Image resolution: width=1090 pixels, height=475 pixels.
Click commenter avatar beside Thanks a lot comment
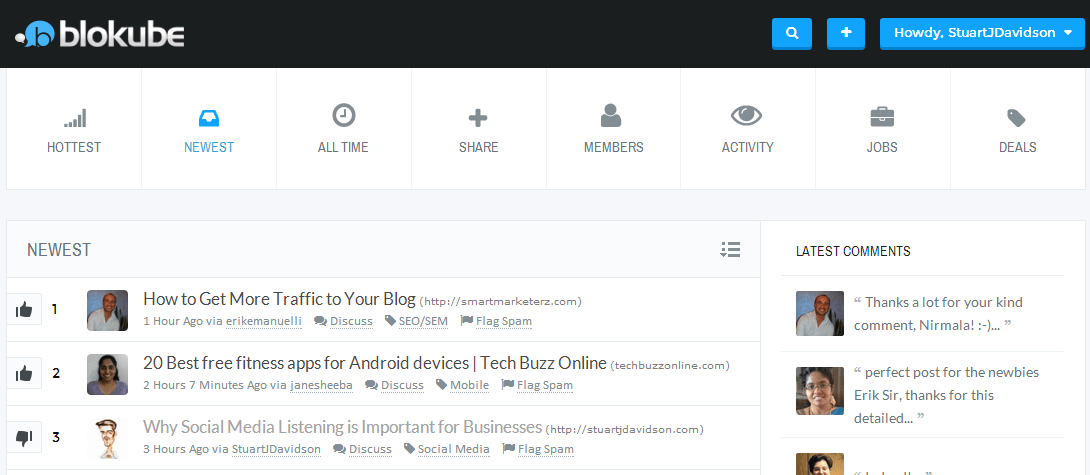point(820,313)
